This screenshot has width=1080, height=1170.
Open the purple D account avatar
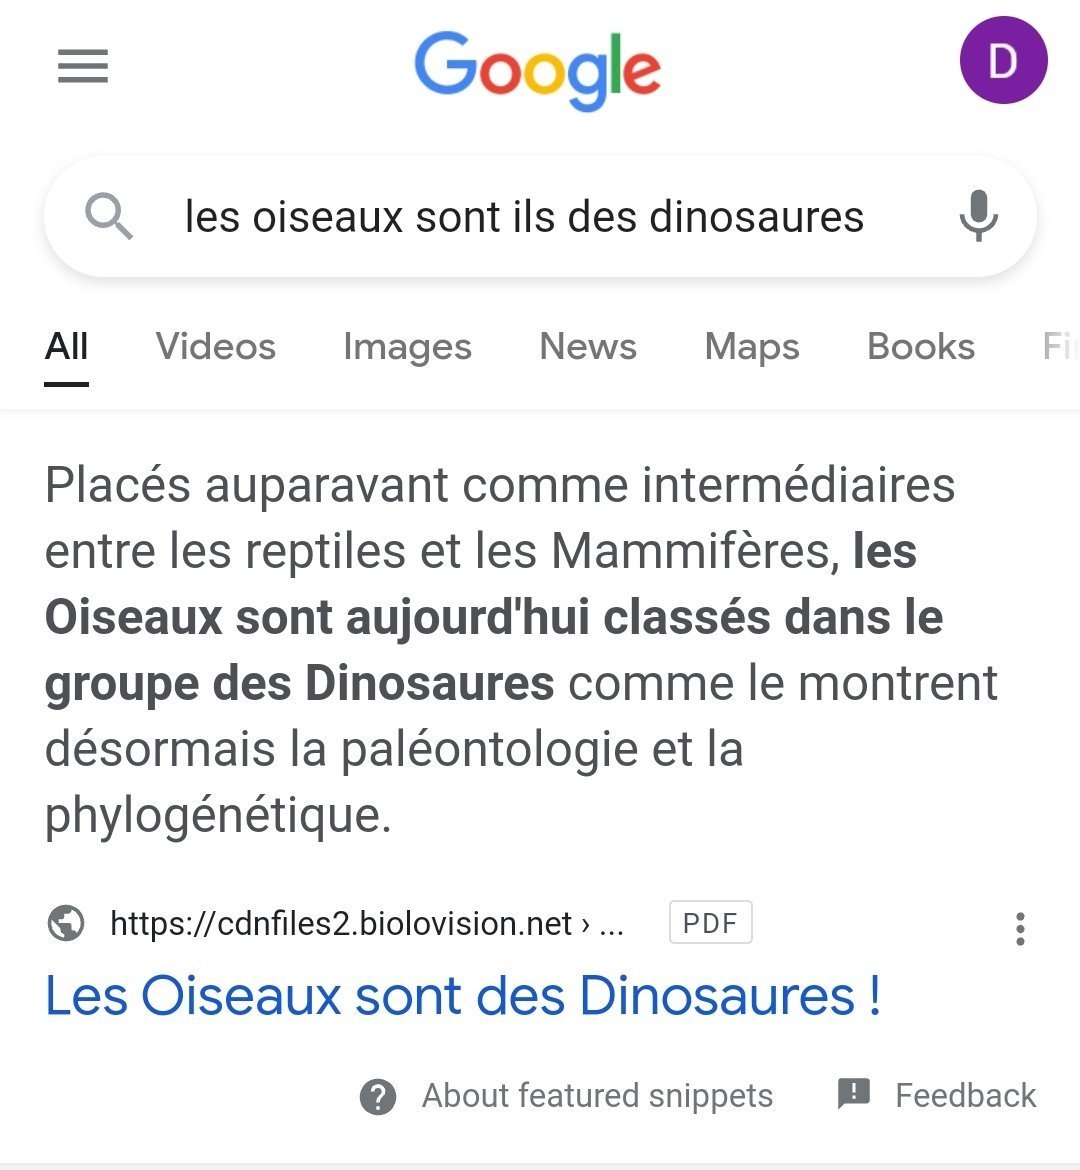1003,61
